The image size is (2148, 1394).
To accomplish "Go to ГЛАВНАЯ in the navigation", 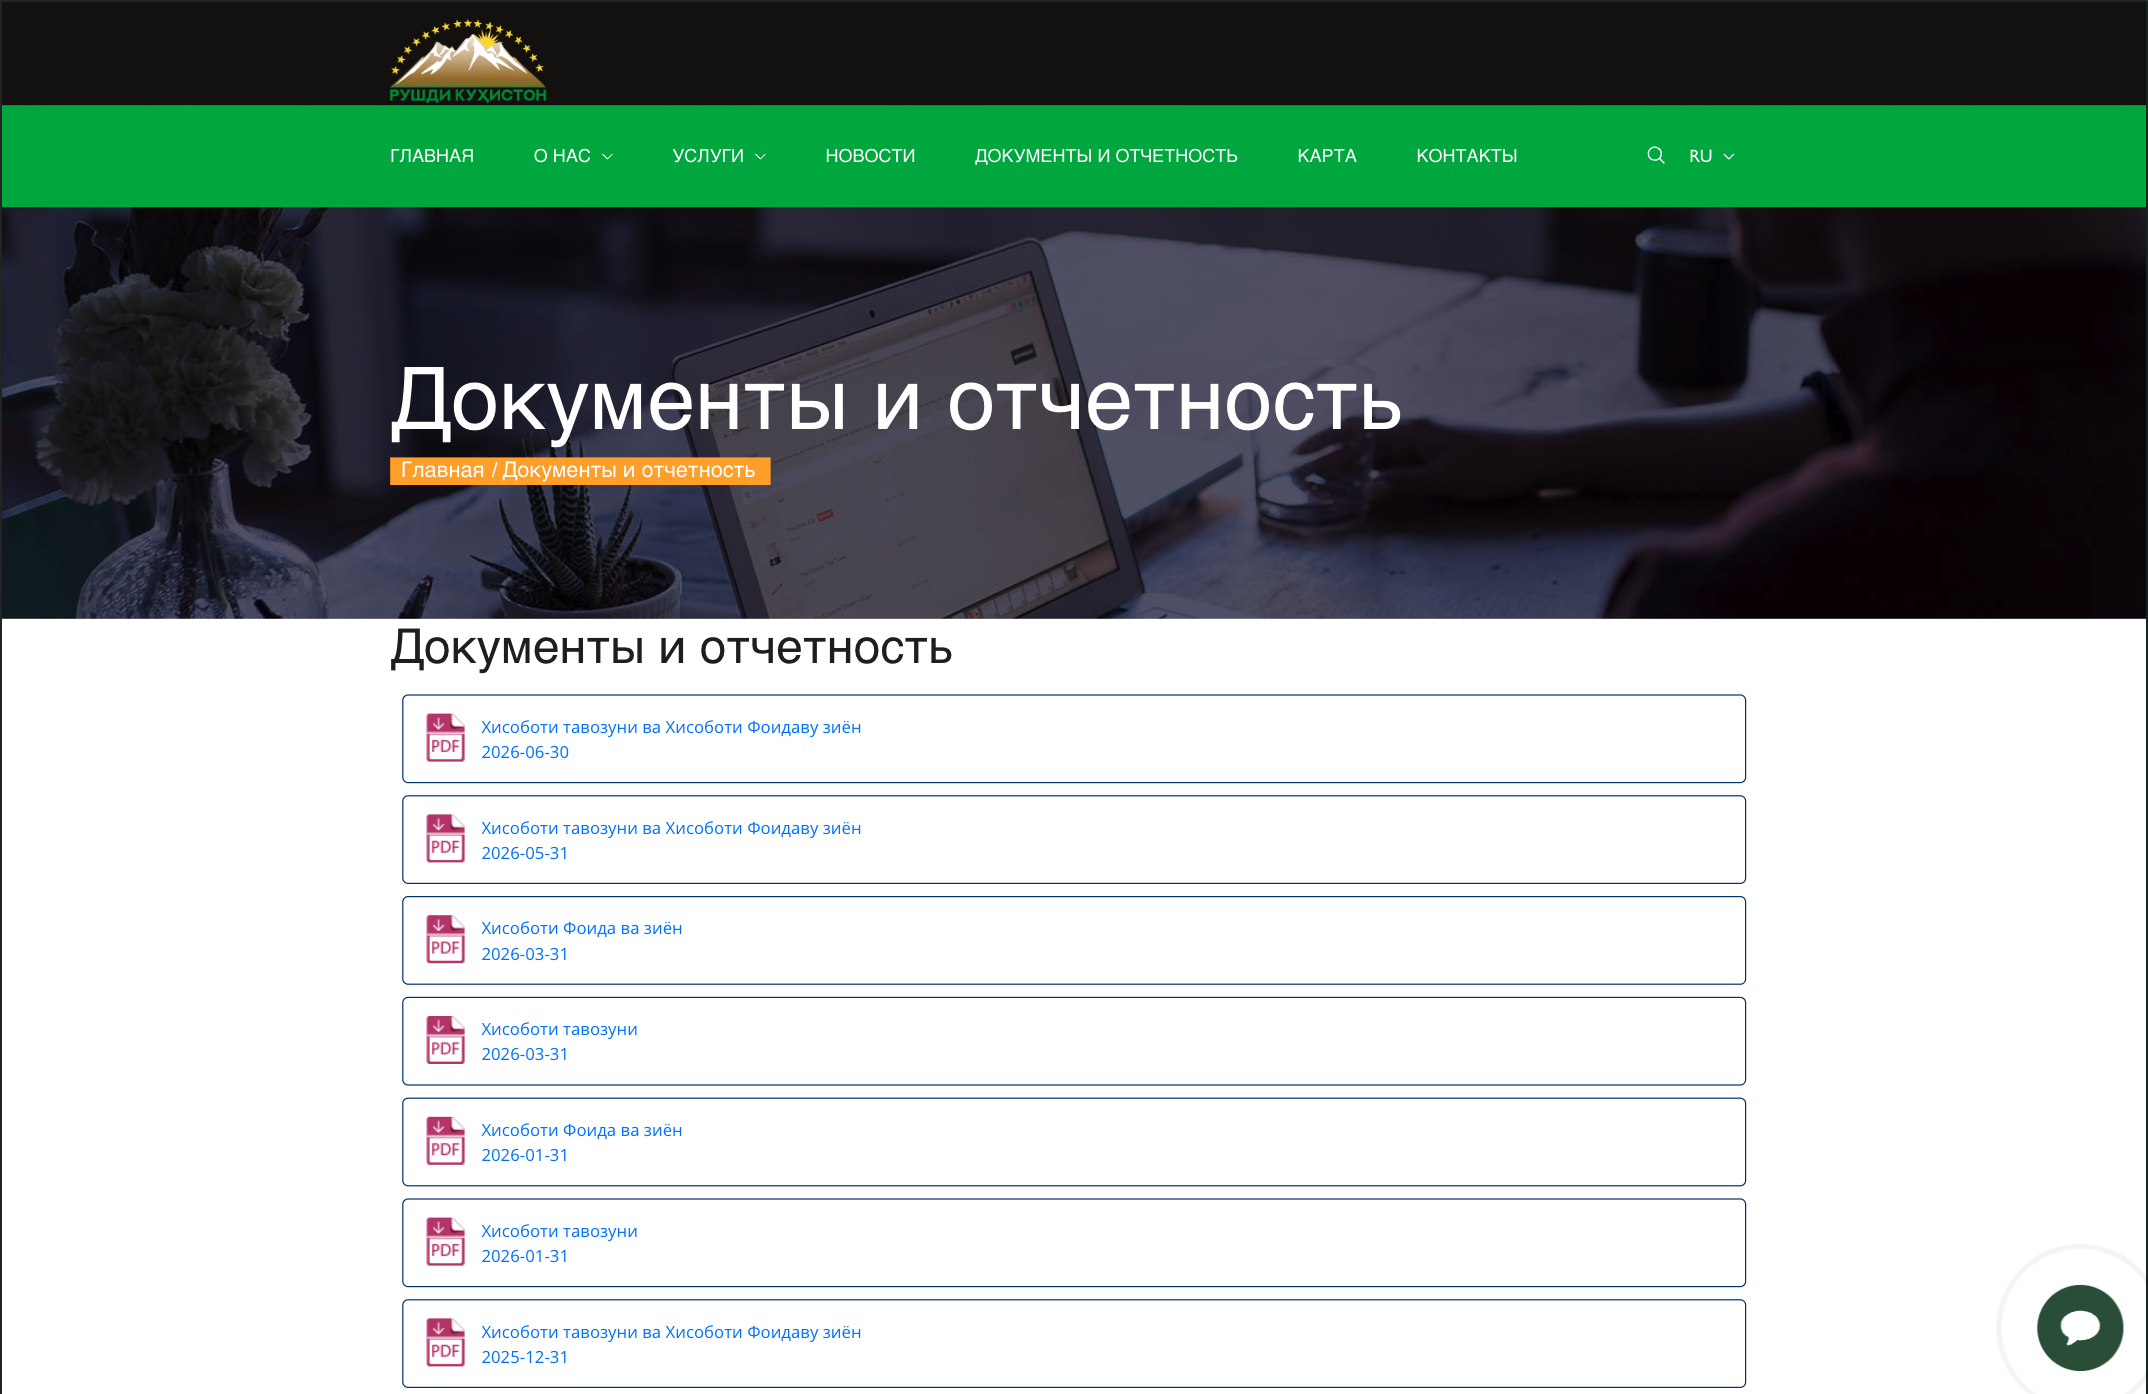I will 432,156.
